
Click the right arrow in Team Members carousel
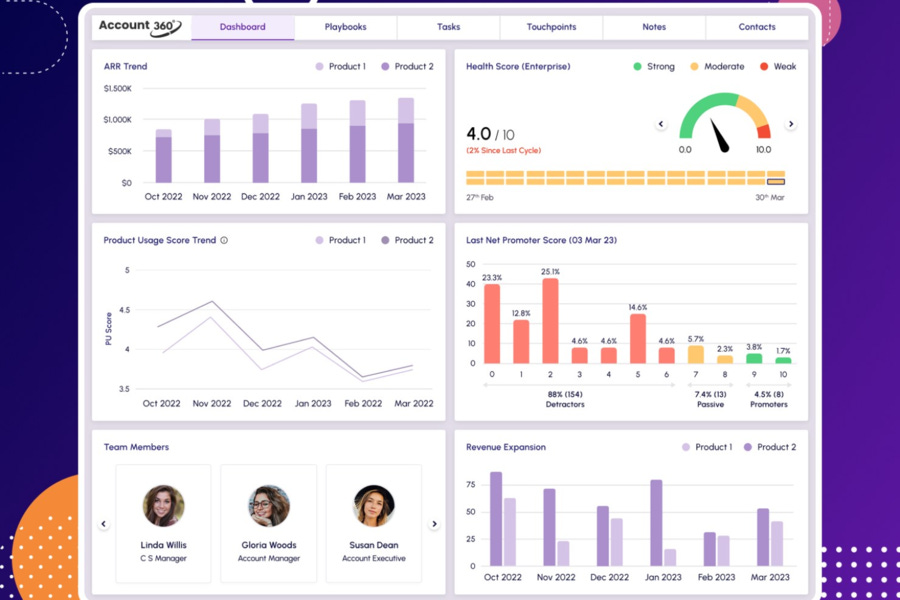pos(434,523)
